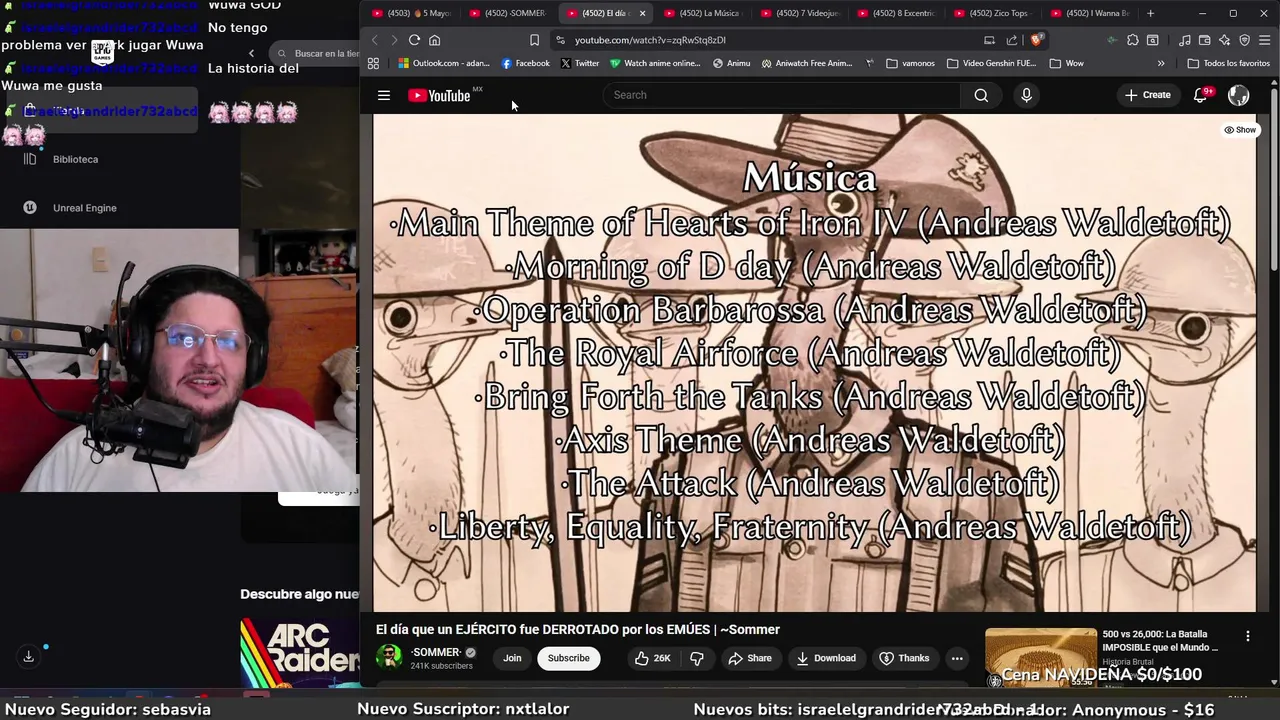
Task: Open a new browser tab
Action: click(x=1150, y=13)
